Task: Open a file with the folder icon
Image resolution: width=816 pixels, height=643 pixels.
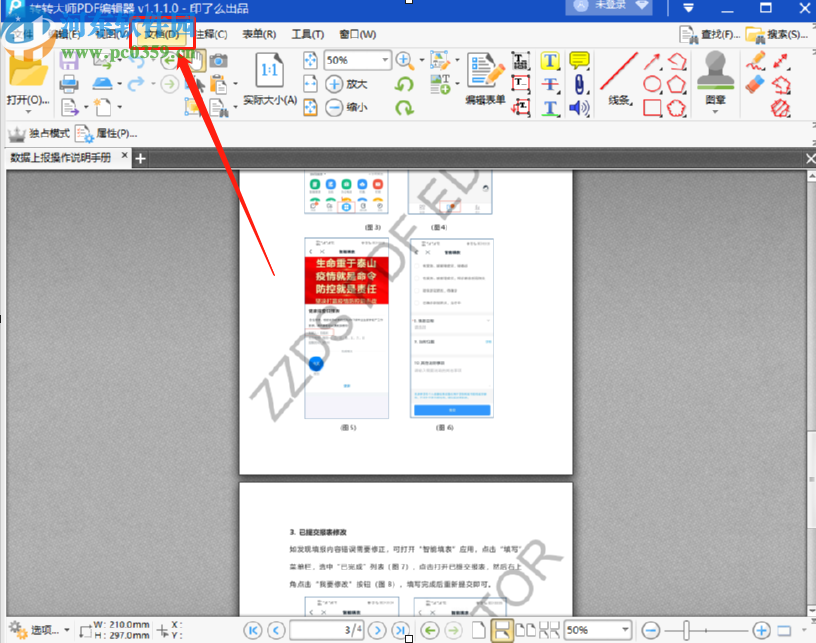Action: point(28,73)
